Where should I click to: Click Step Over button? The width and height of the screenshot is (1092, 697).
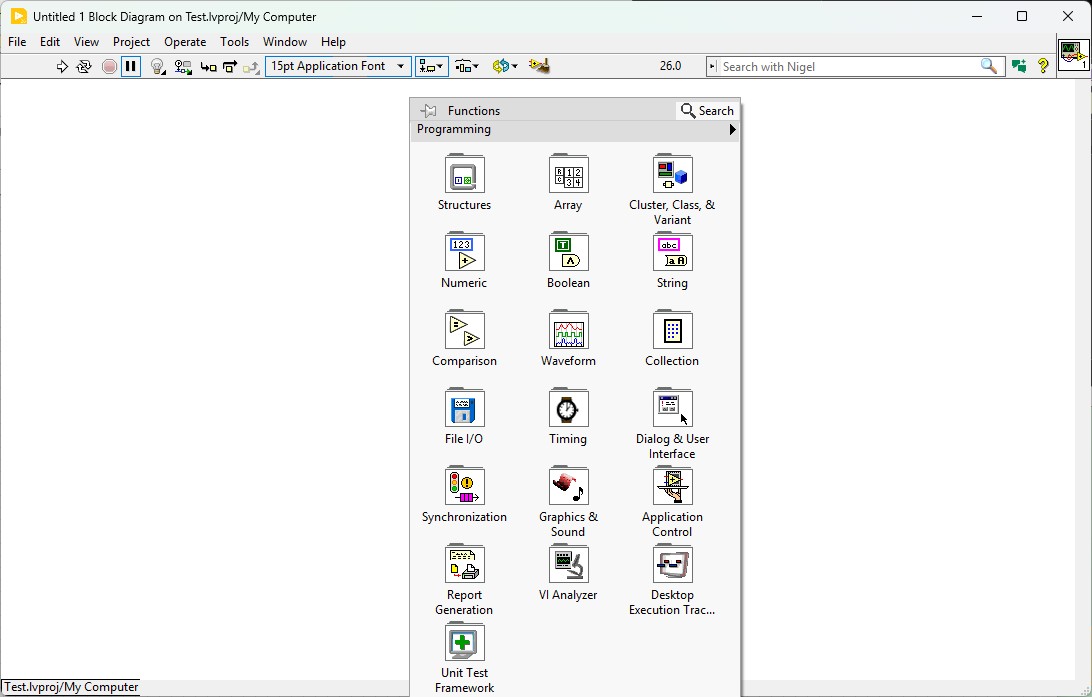[x=229, y=67]
